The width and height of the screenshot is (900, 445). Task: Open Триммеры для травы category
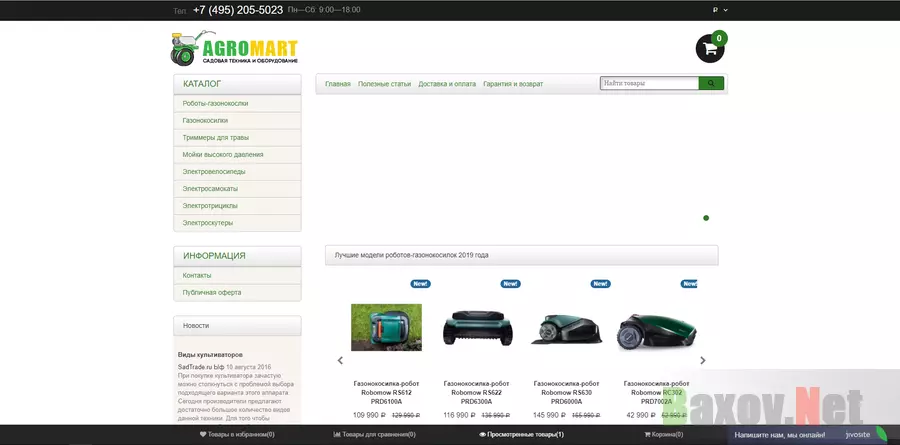(237, 138)
